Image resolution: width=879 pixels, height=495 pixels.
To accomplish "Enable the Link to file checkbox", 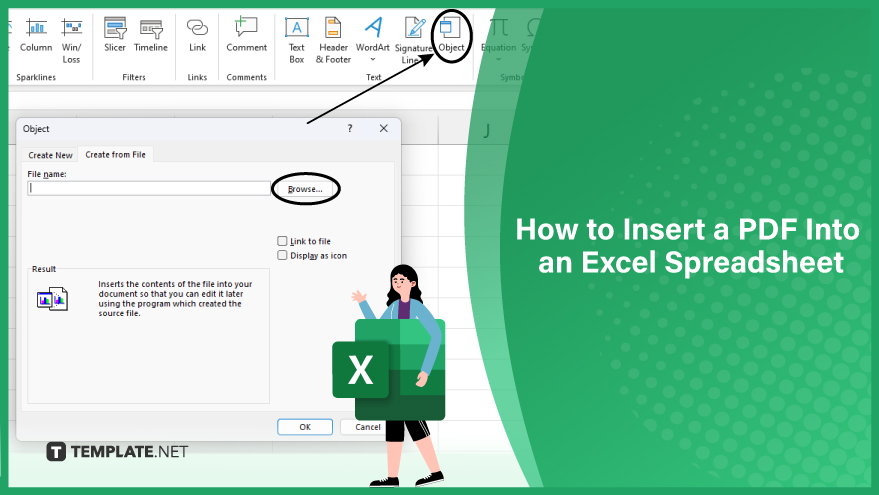I will point(282,241).
